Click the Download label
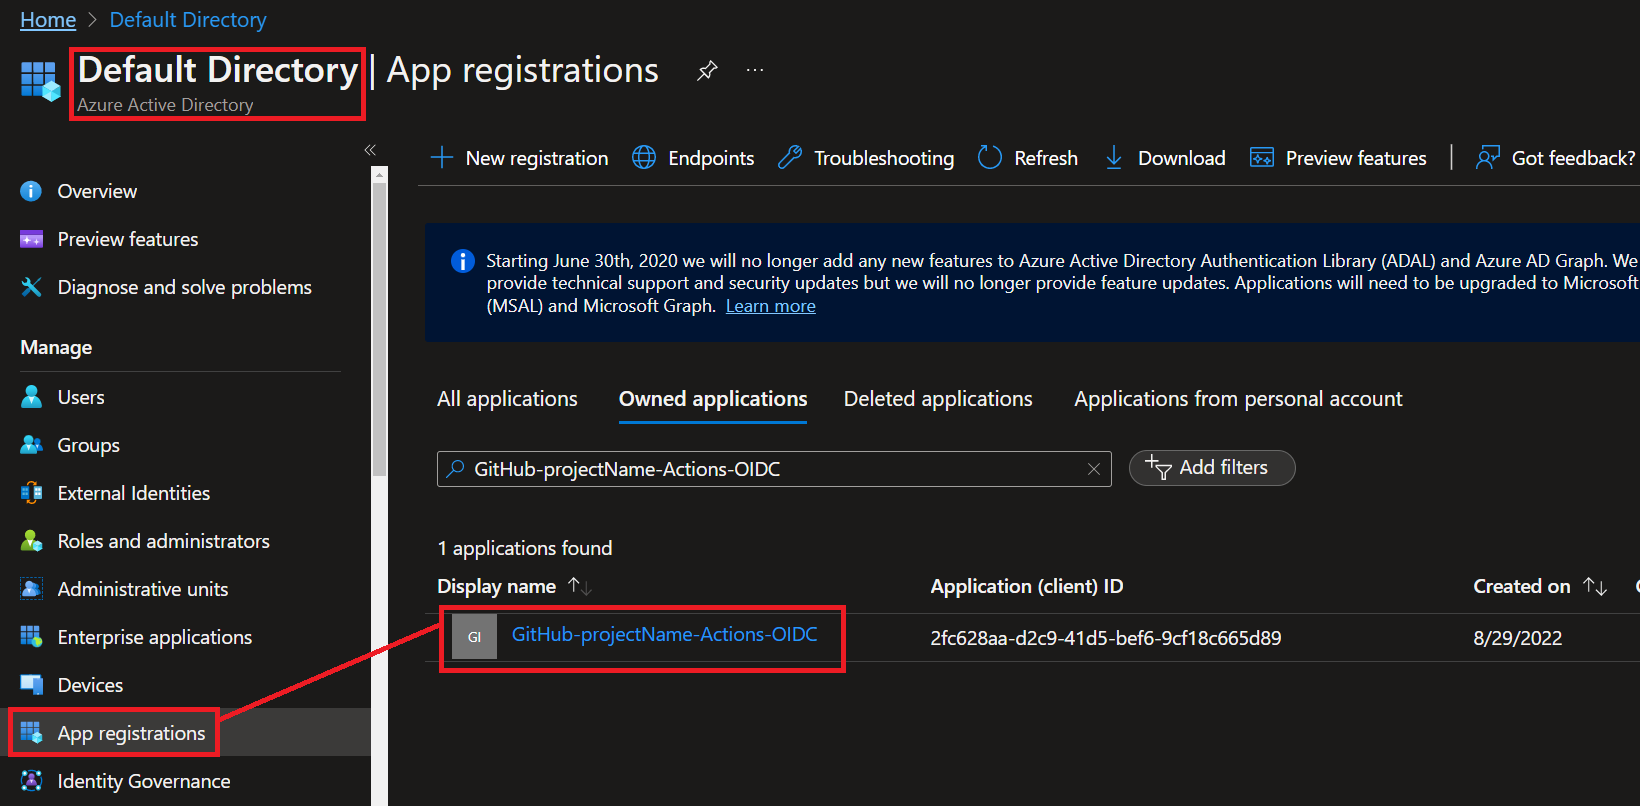 1182,158
